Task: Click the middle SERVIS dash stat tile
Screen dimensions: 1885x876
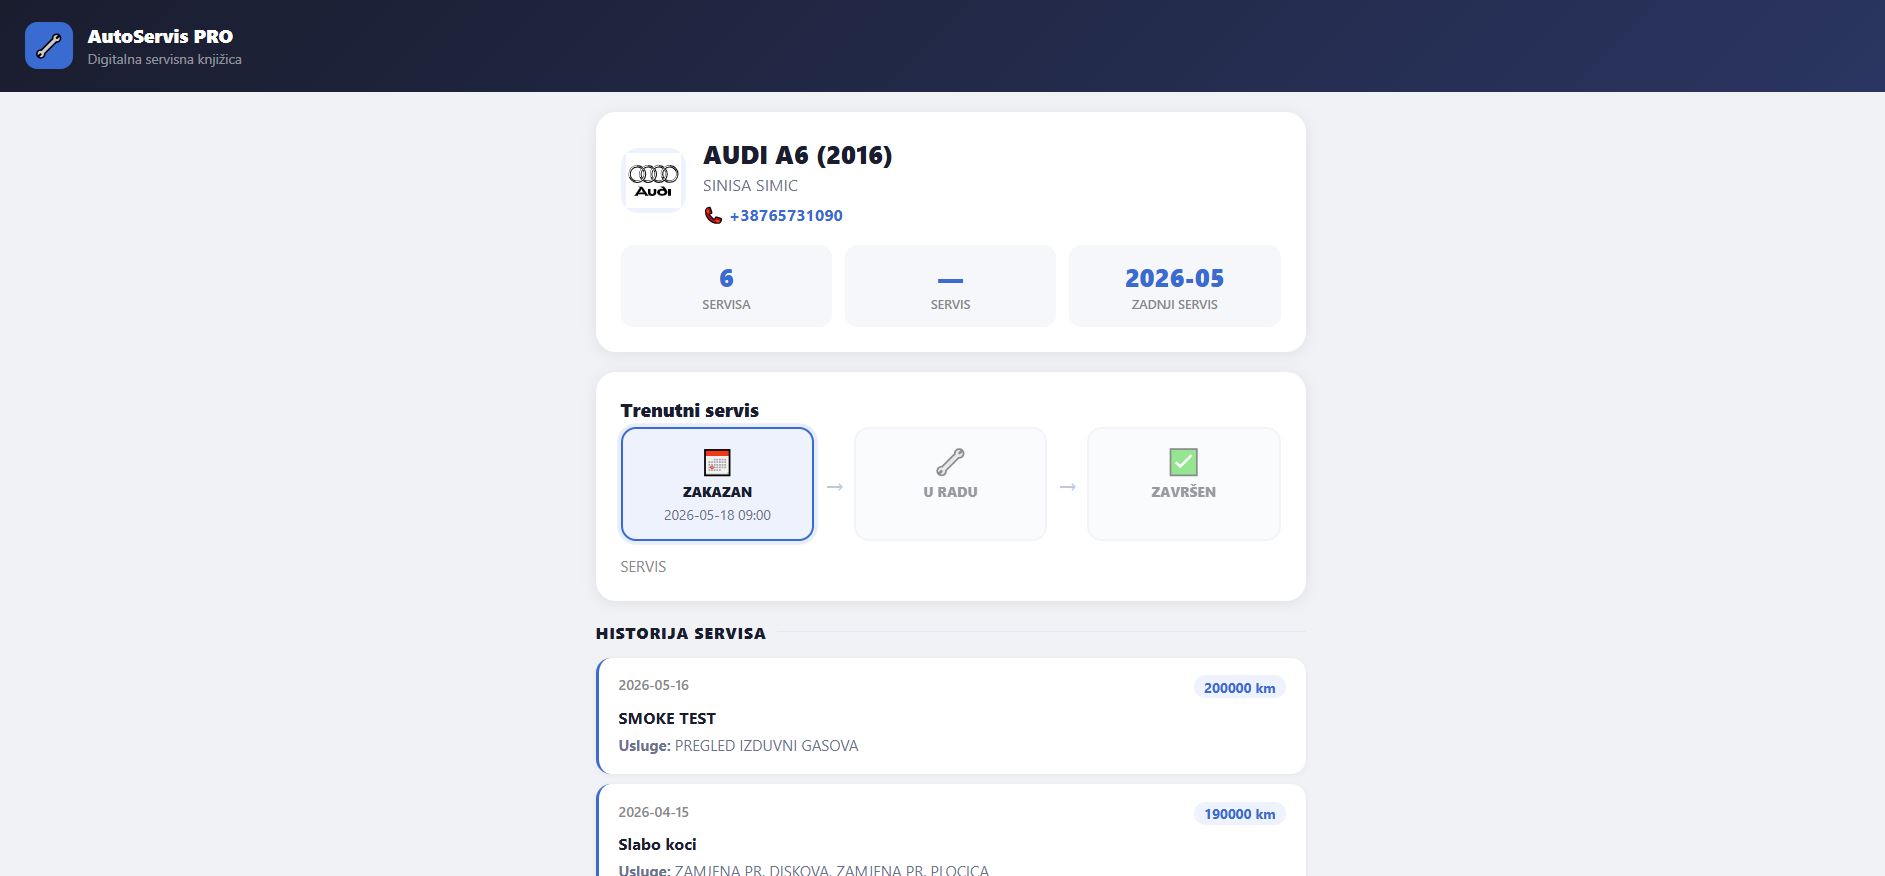Action: point(950,286)
